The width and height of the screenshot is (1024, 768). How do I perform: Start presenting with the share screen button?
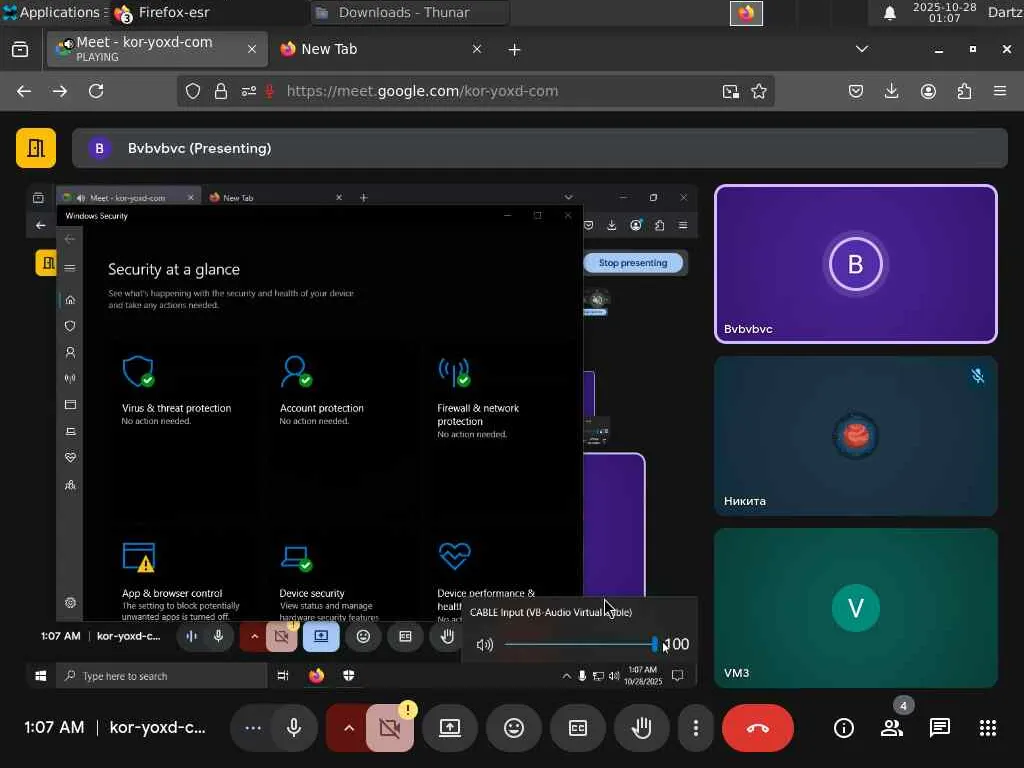coord(450,728)
